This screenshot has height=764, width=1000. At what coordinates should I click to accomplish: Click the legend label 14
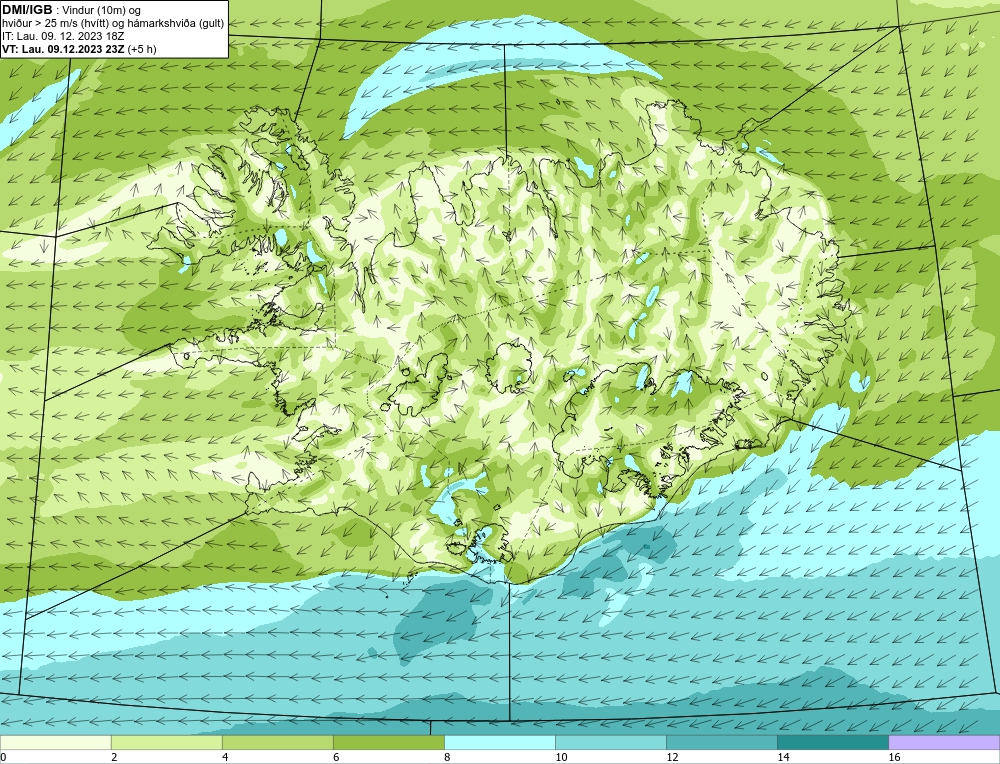783,757
